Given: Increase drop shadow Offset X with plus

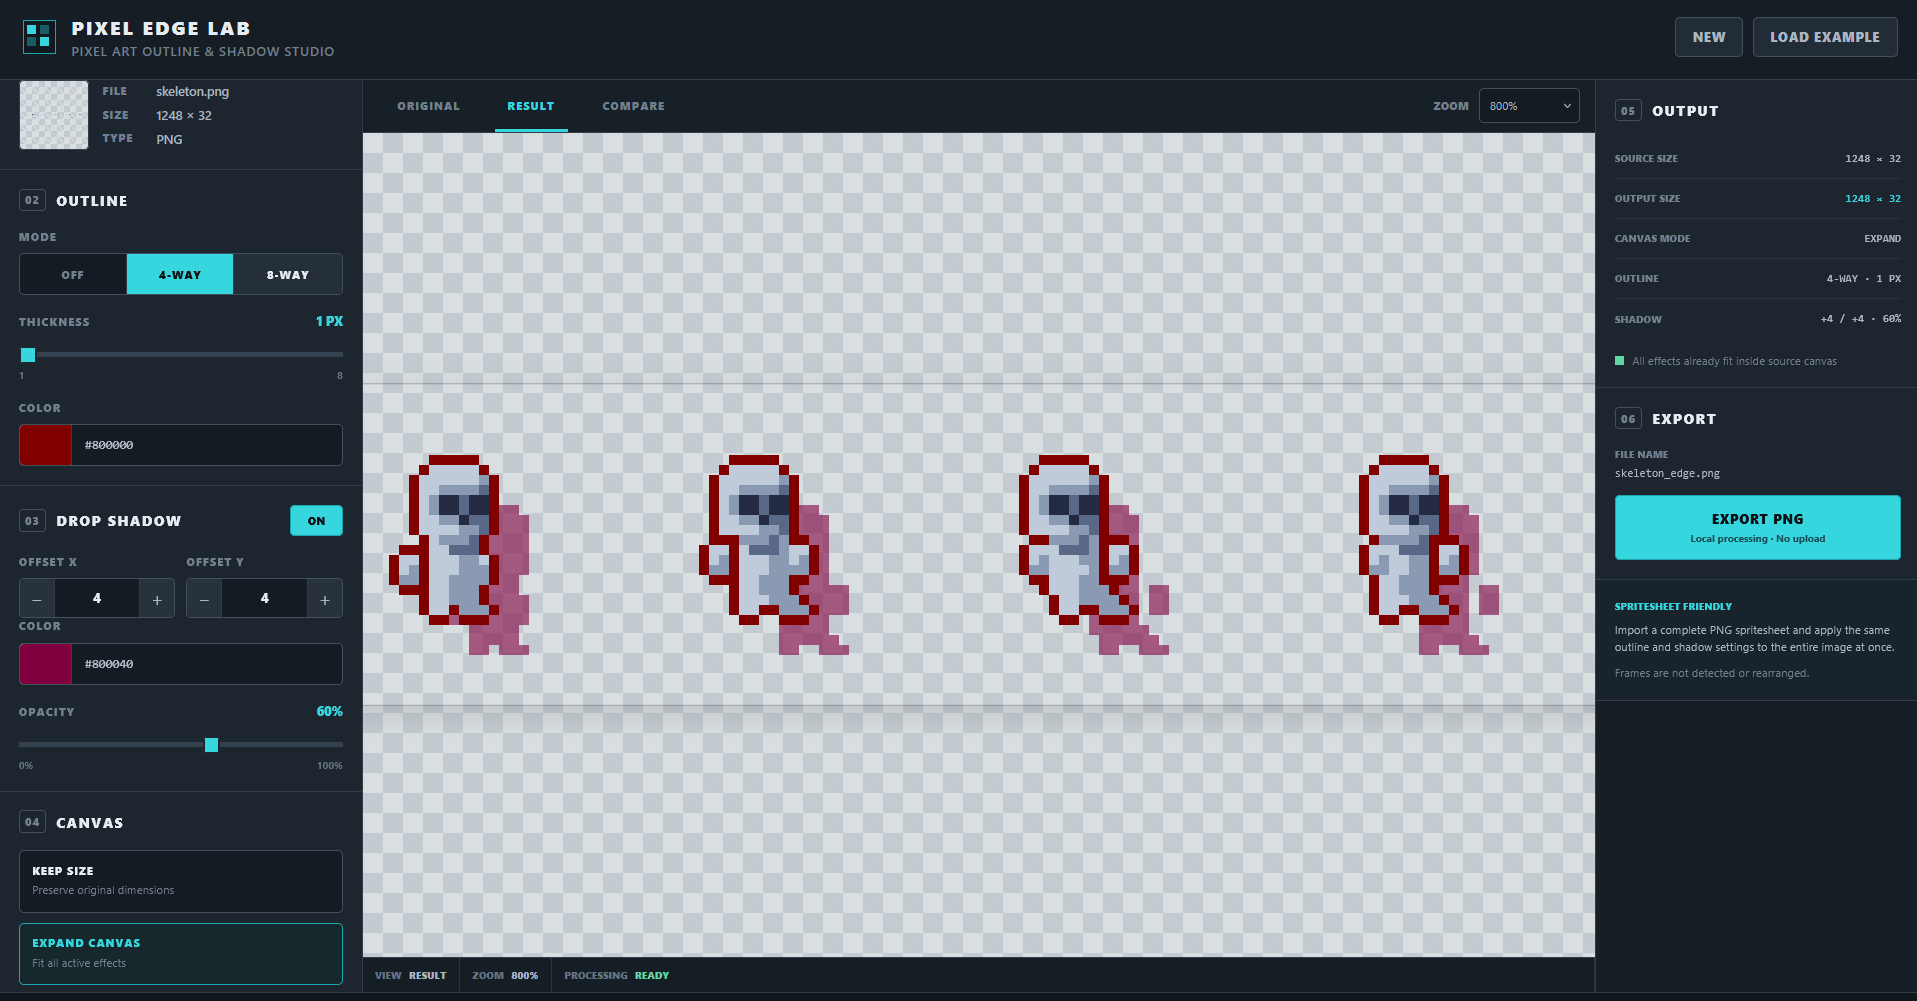Looking at the screenshot, I should (157, 599).
